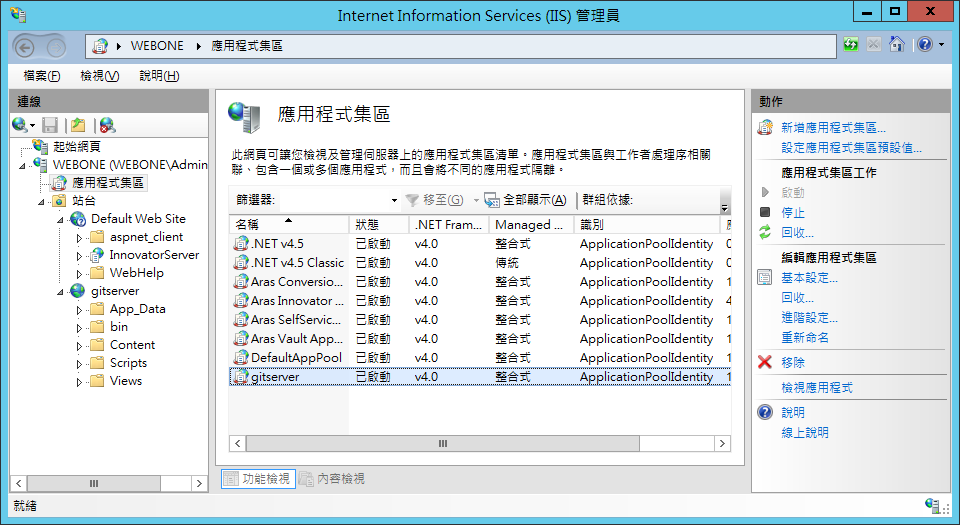The width and height of the screenshot is (960, 525).
Task: Collapse the WEBONE server node
Action: point(23,166)
